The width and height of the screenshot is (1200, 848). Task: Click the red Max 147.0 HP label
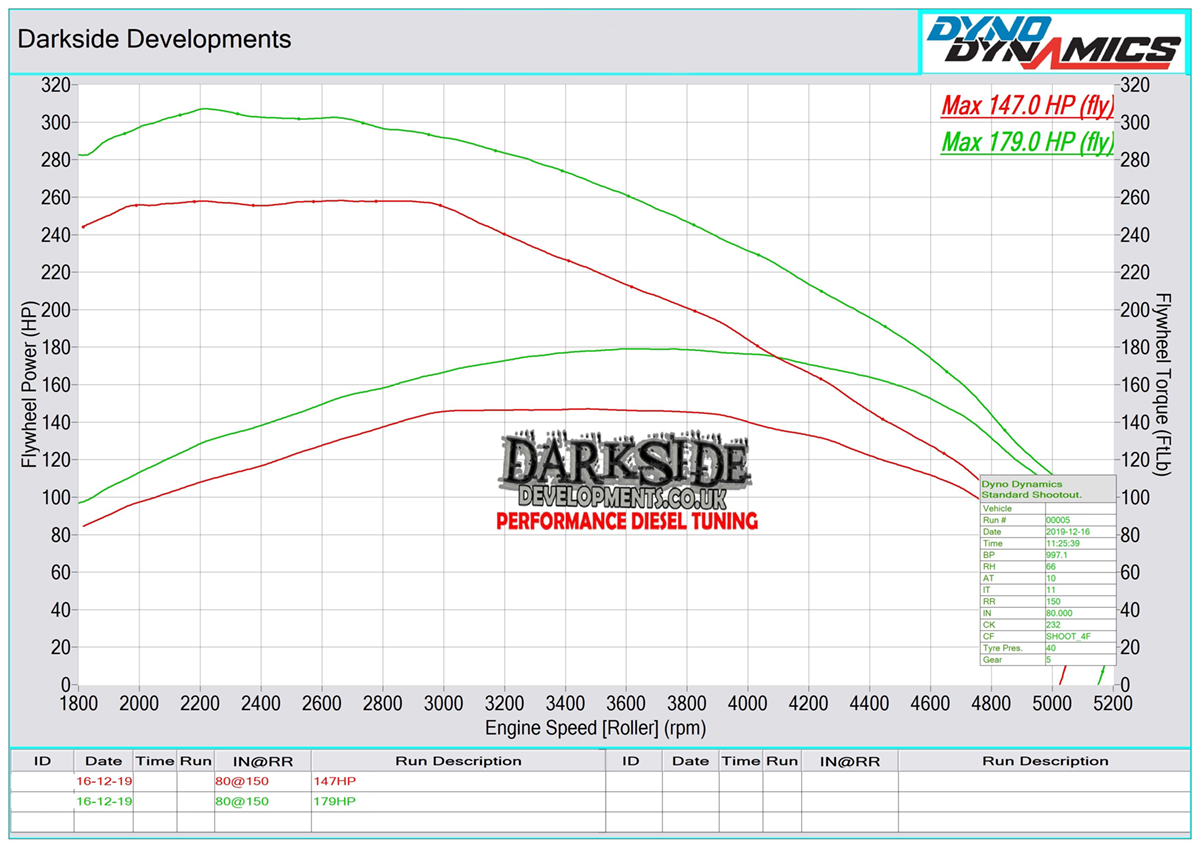(1027, 106)
